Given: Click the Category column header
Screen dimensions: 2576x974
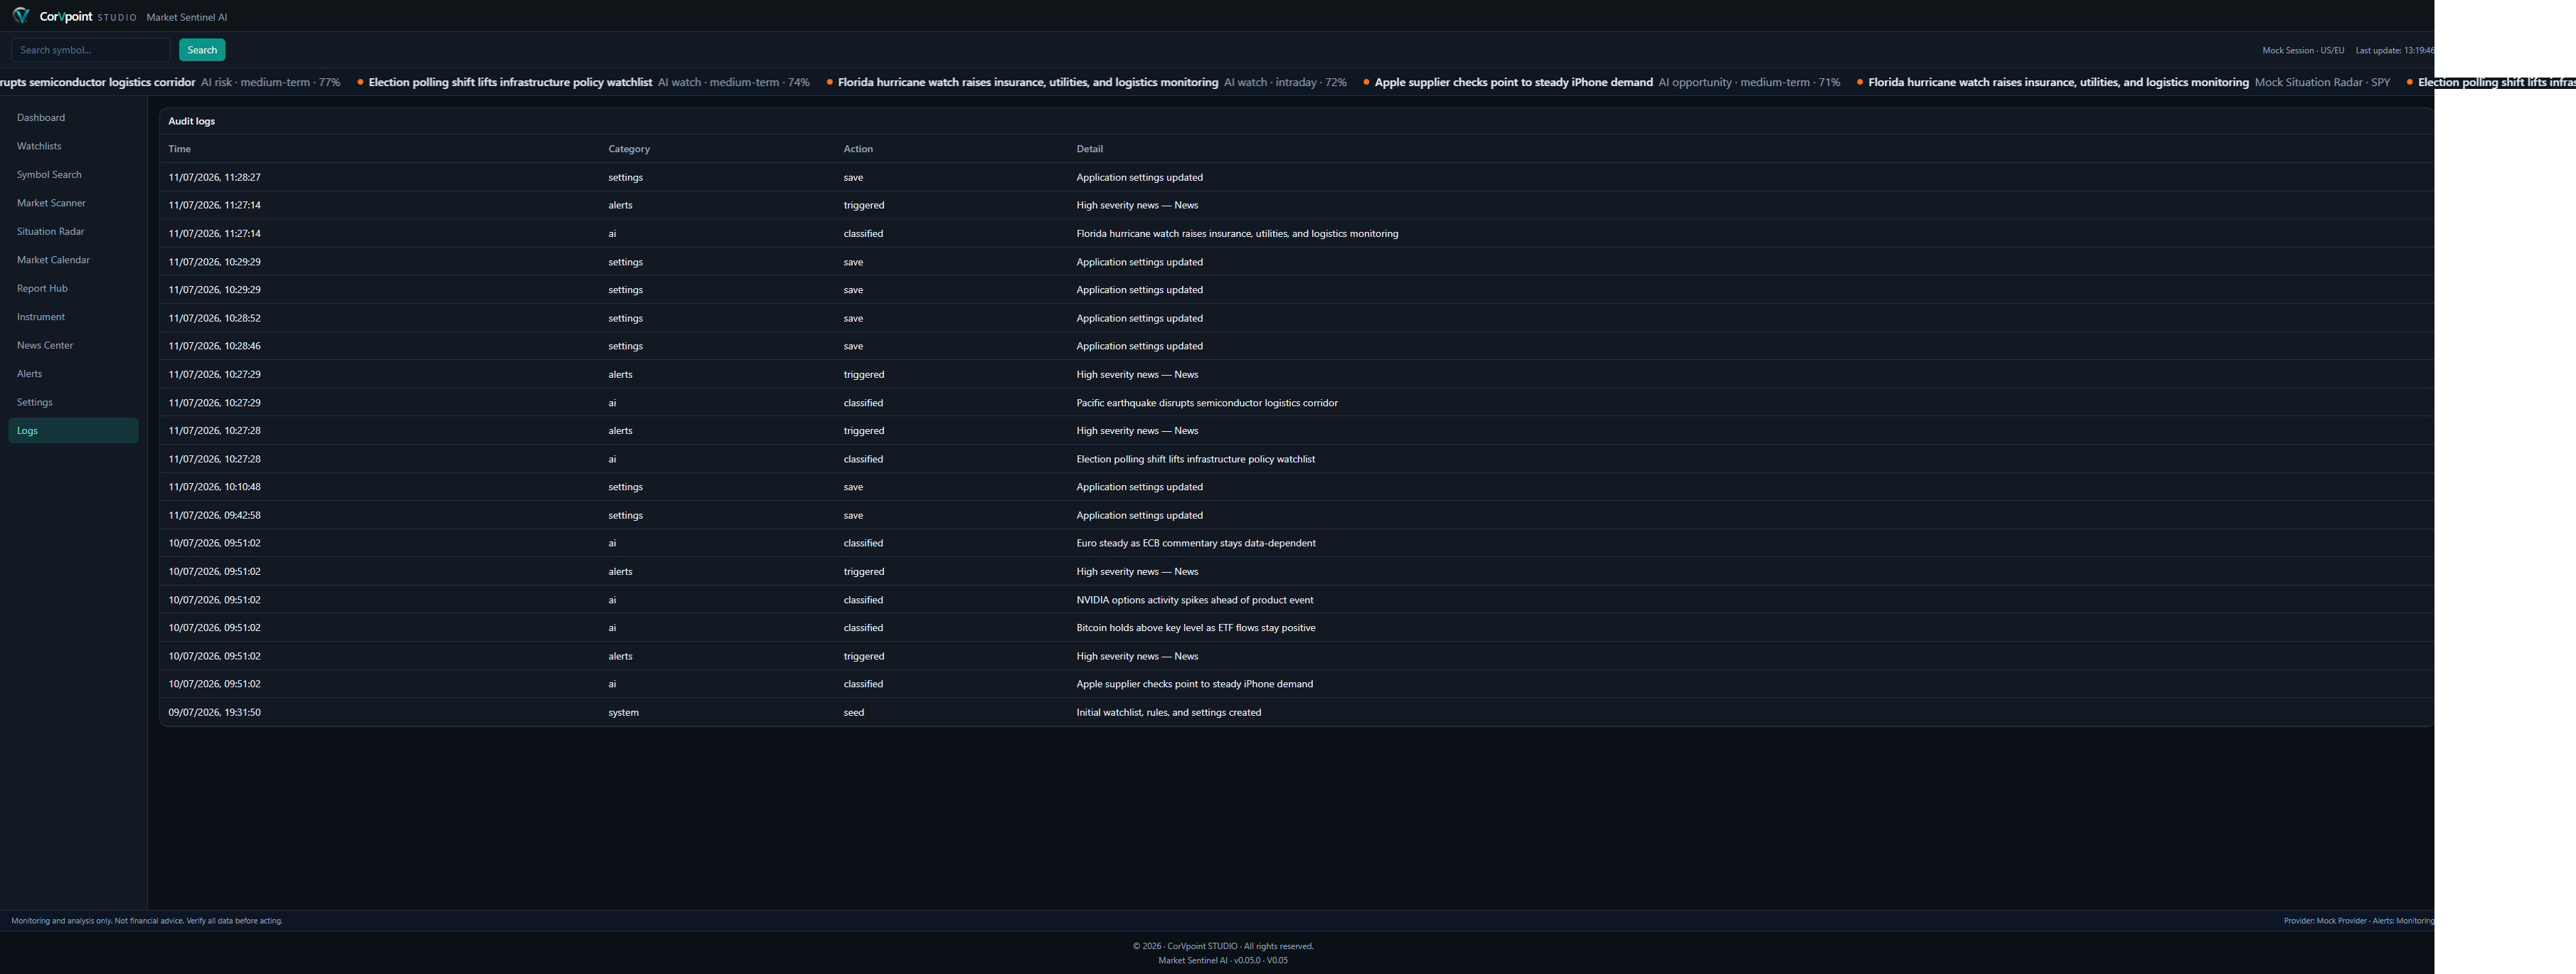Looking at the screenshot, I should (x=629, y=149).
